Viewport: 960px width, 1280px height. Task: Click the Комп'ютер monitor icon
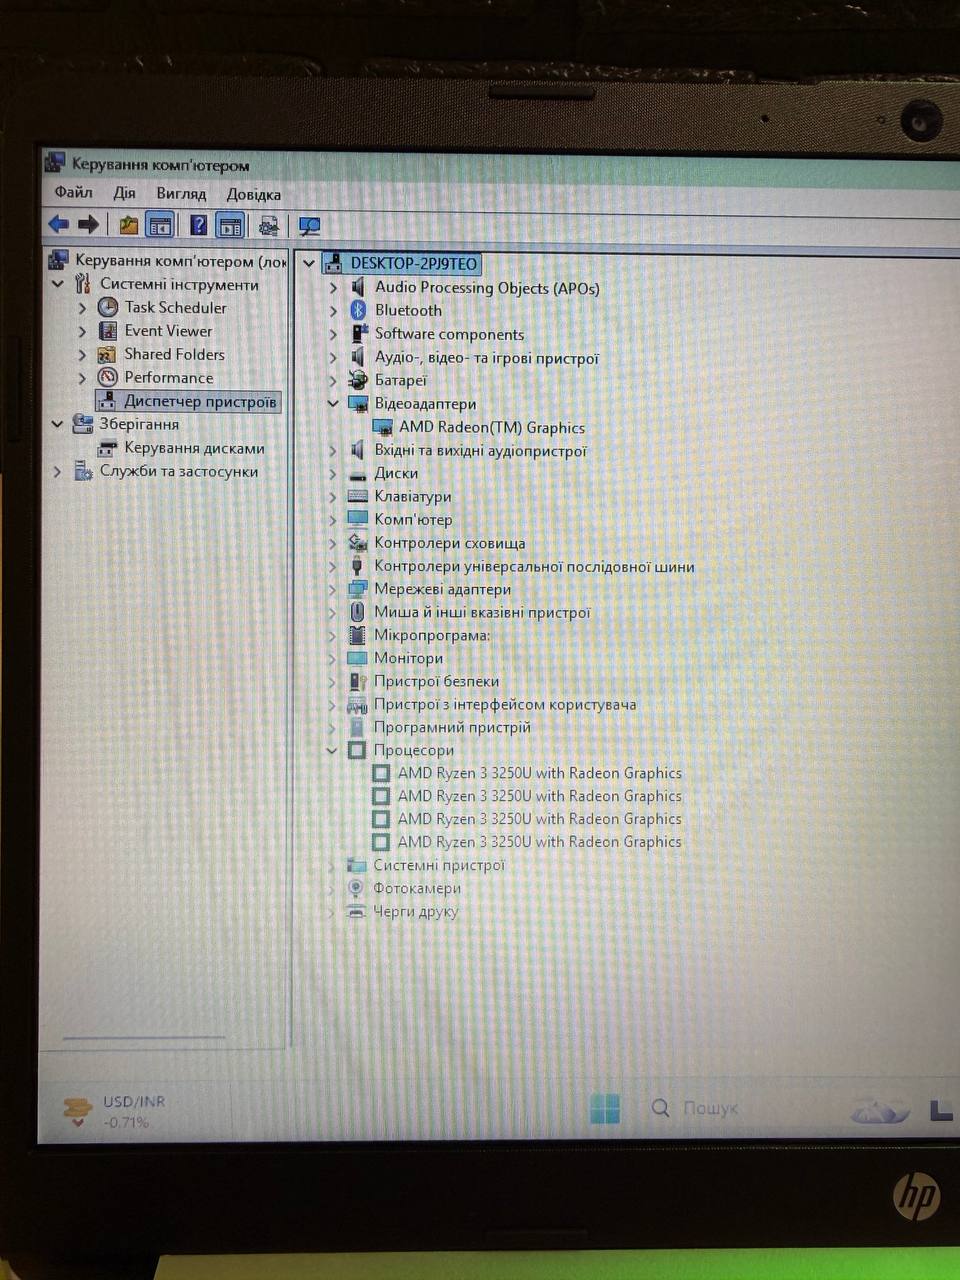(x=358, y=519)
